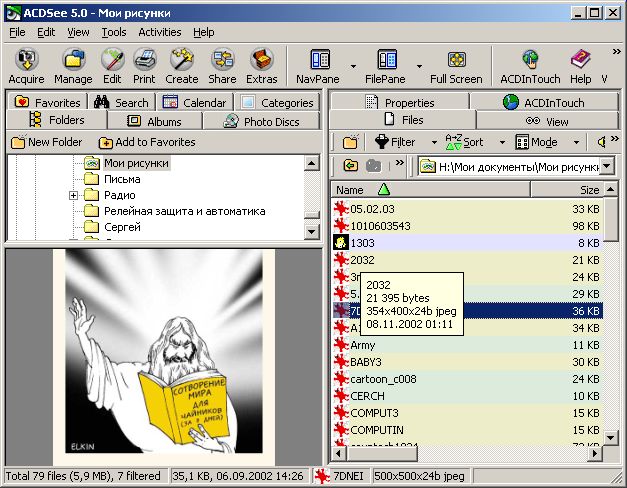
Task: Open the folder path dropdown
Action: 607,166
